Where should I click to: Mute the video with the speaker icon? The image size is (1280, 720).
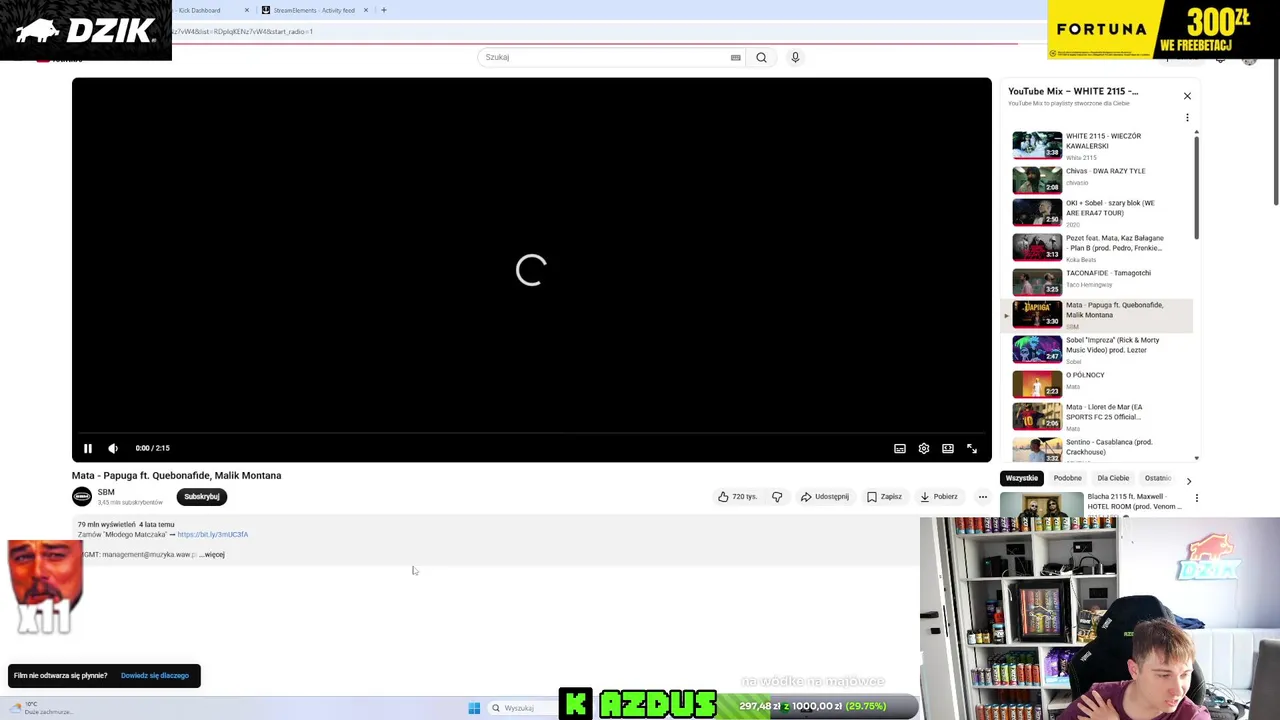point(113,449)
